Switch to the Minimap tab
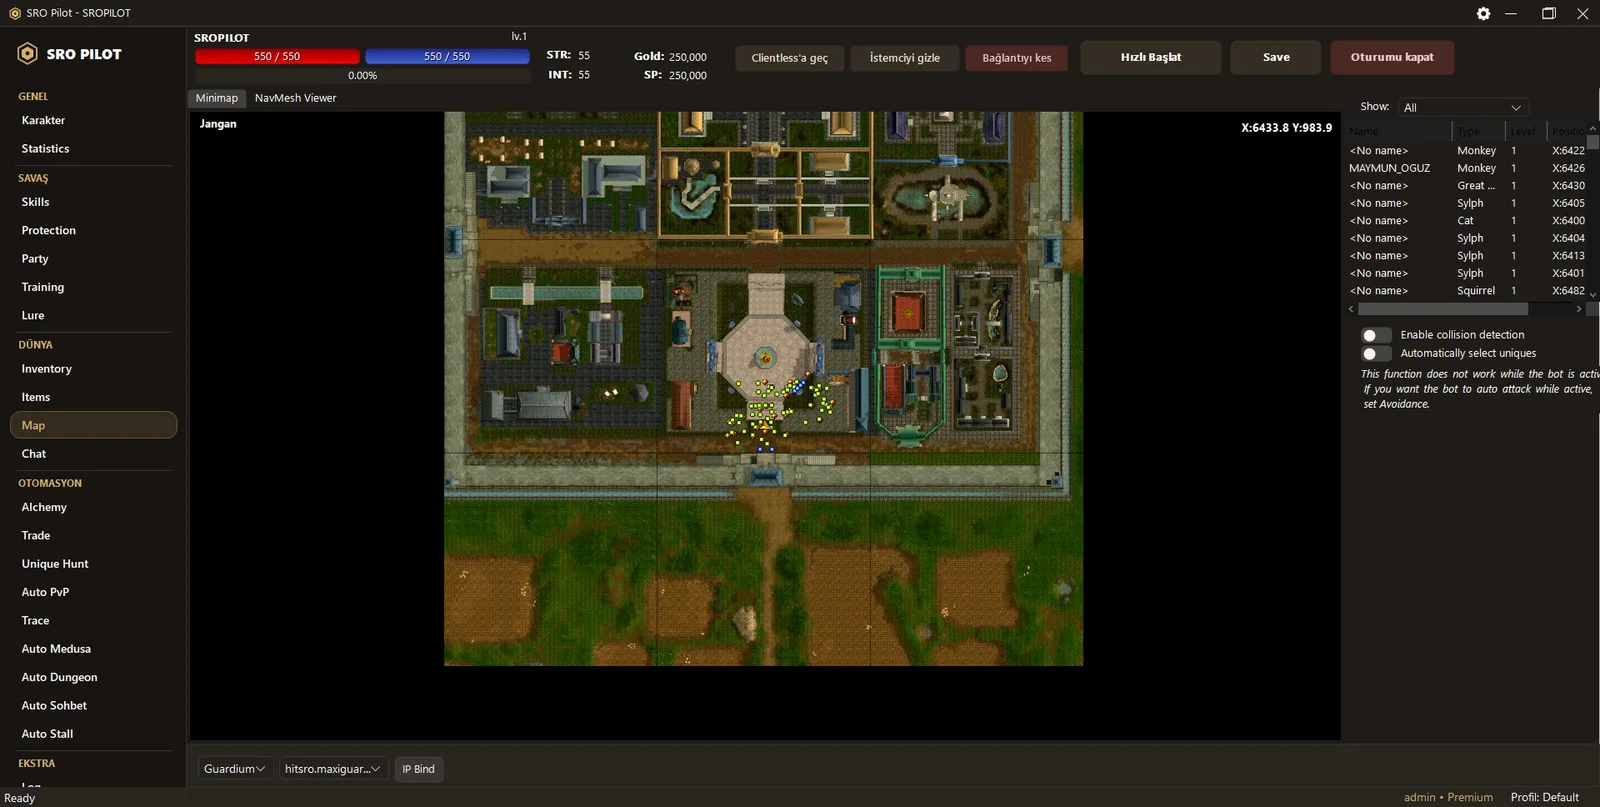This screenshot has width=1600, height=807. point(217,98)
